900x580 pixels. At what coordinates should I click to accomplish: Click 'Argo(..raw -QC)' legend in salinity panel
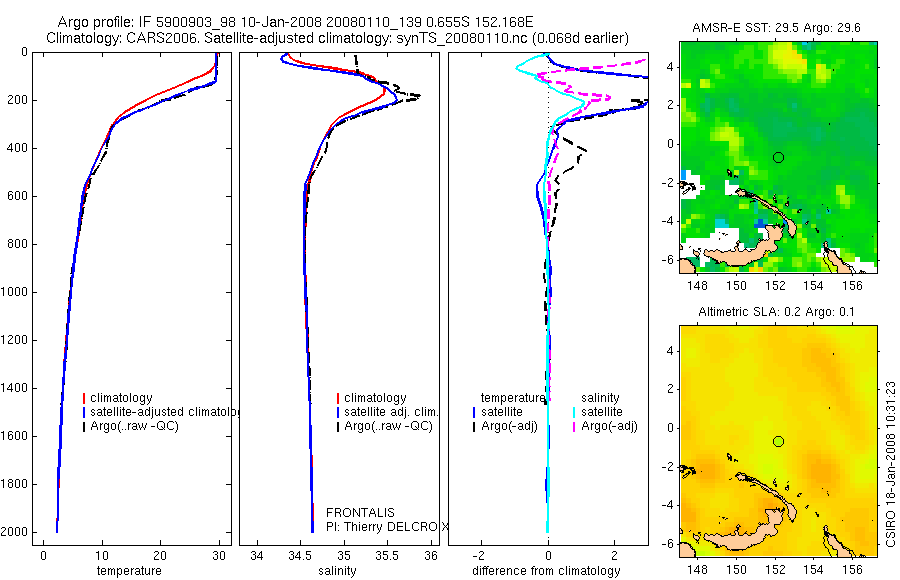click(x=388, y=426)
